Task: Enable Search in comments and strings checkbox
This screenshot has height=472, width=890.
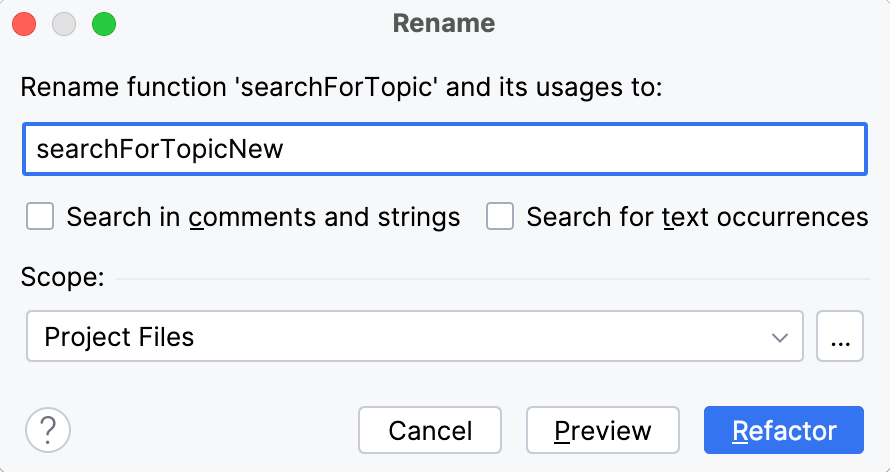Action: pos(40,217)
